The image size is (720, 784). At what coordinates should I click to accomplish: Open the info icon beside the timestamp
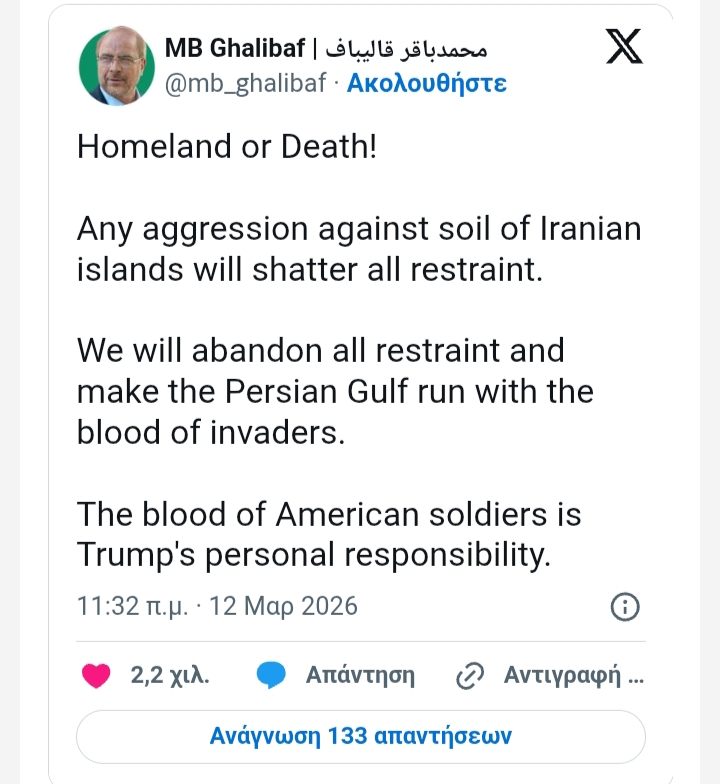(625, 606)
